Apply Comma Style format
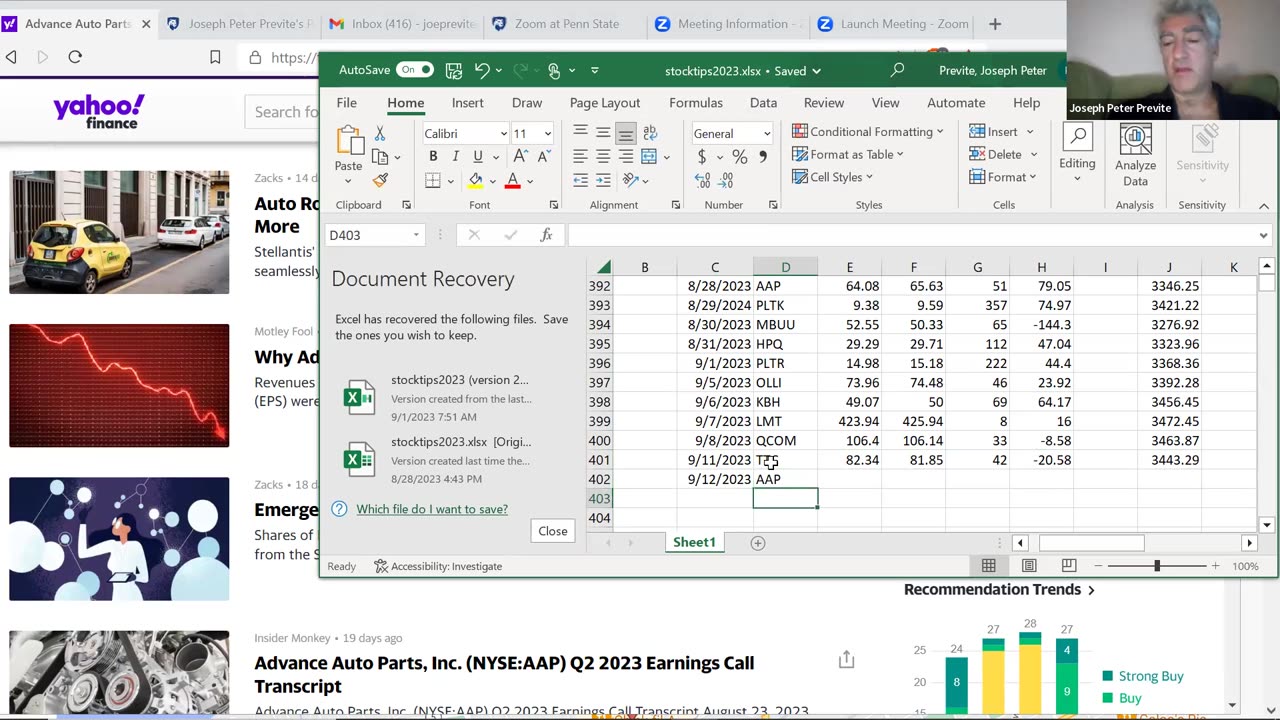The width and height of the screenshot is (1280, 720). point(763,157)
